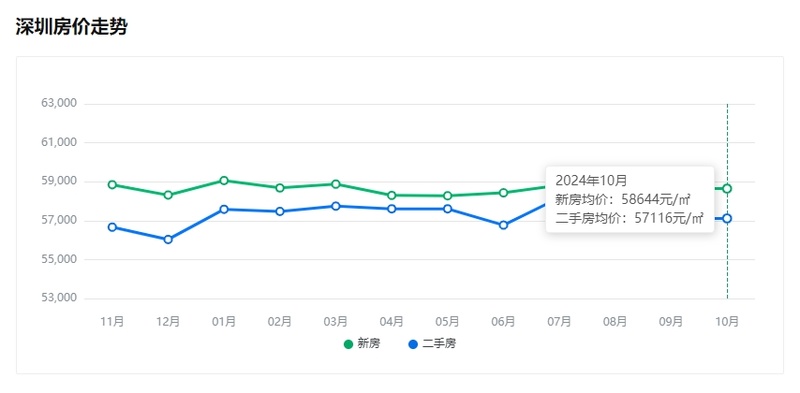The height and width of the screenshot is (393, 800).
Task: Click the blue 二手房 marker at 06月
Action: 504,225
